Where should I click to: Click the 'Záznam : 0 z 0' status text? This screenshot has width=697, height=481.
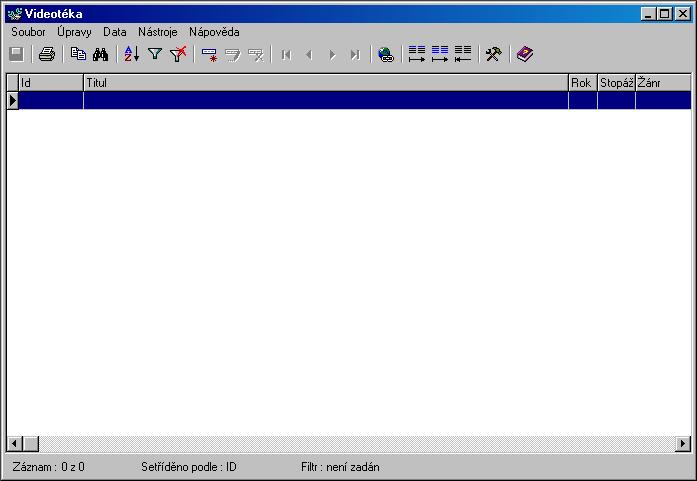pos(48,467)
